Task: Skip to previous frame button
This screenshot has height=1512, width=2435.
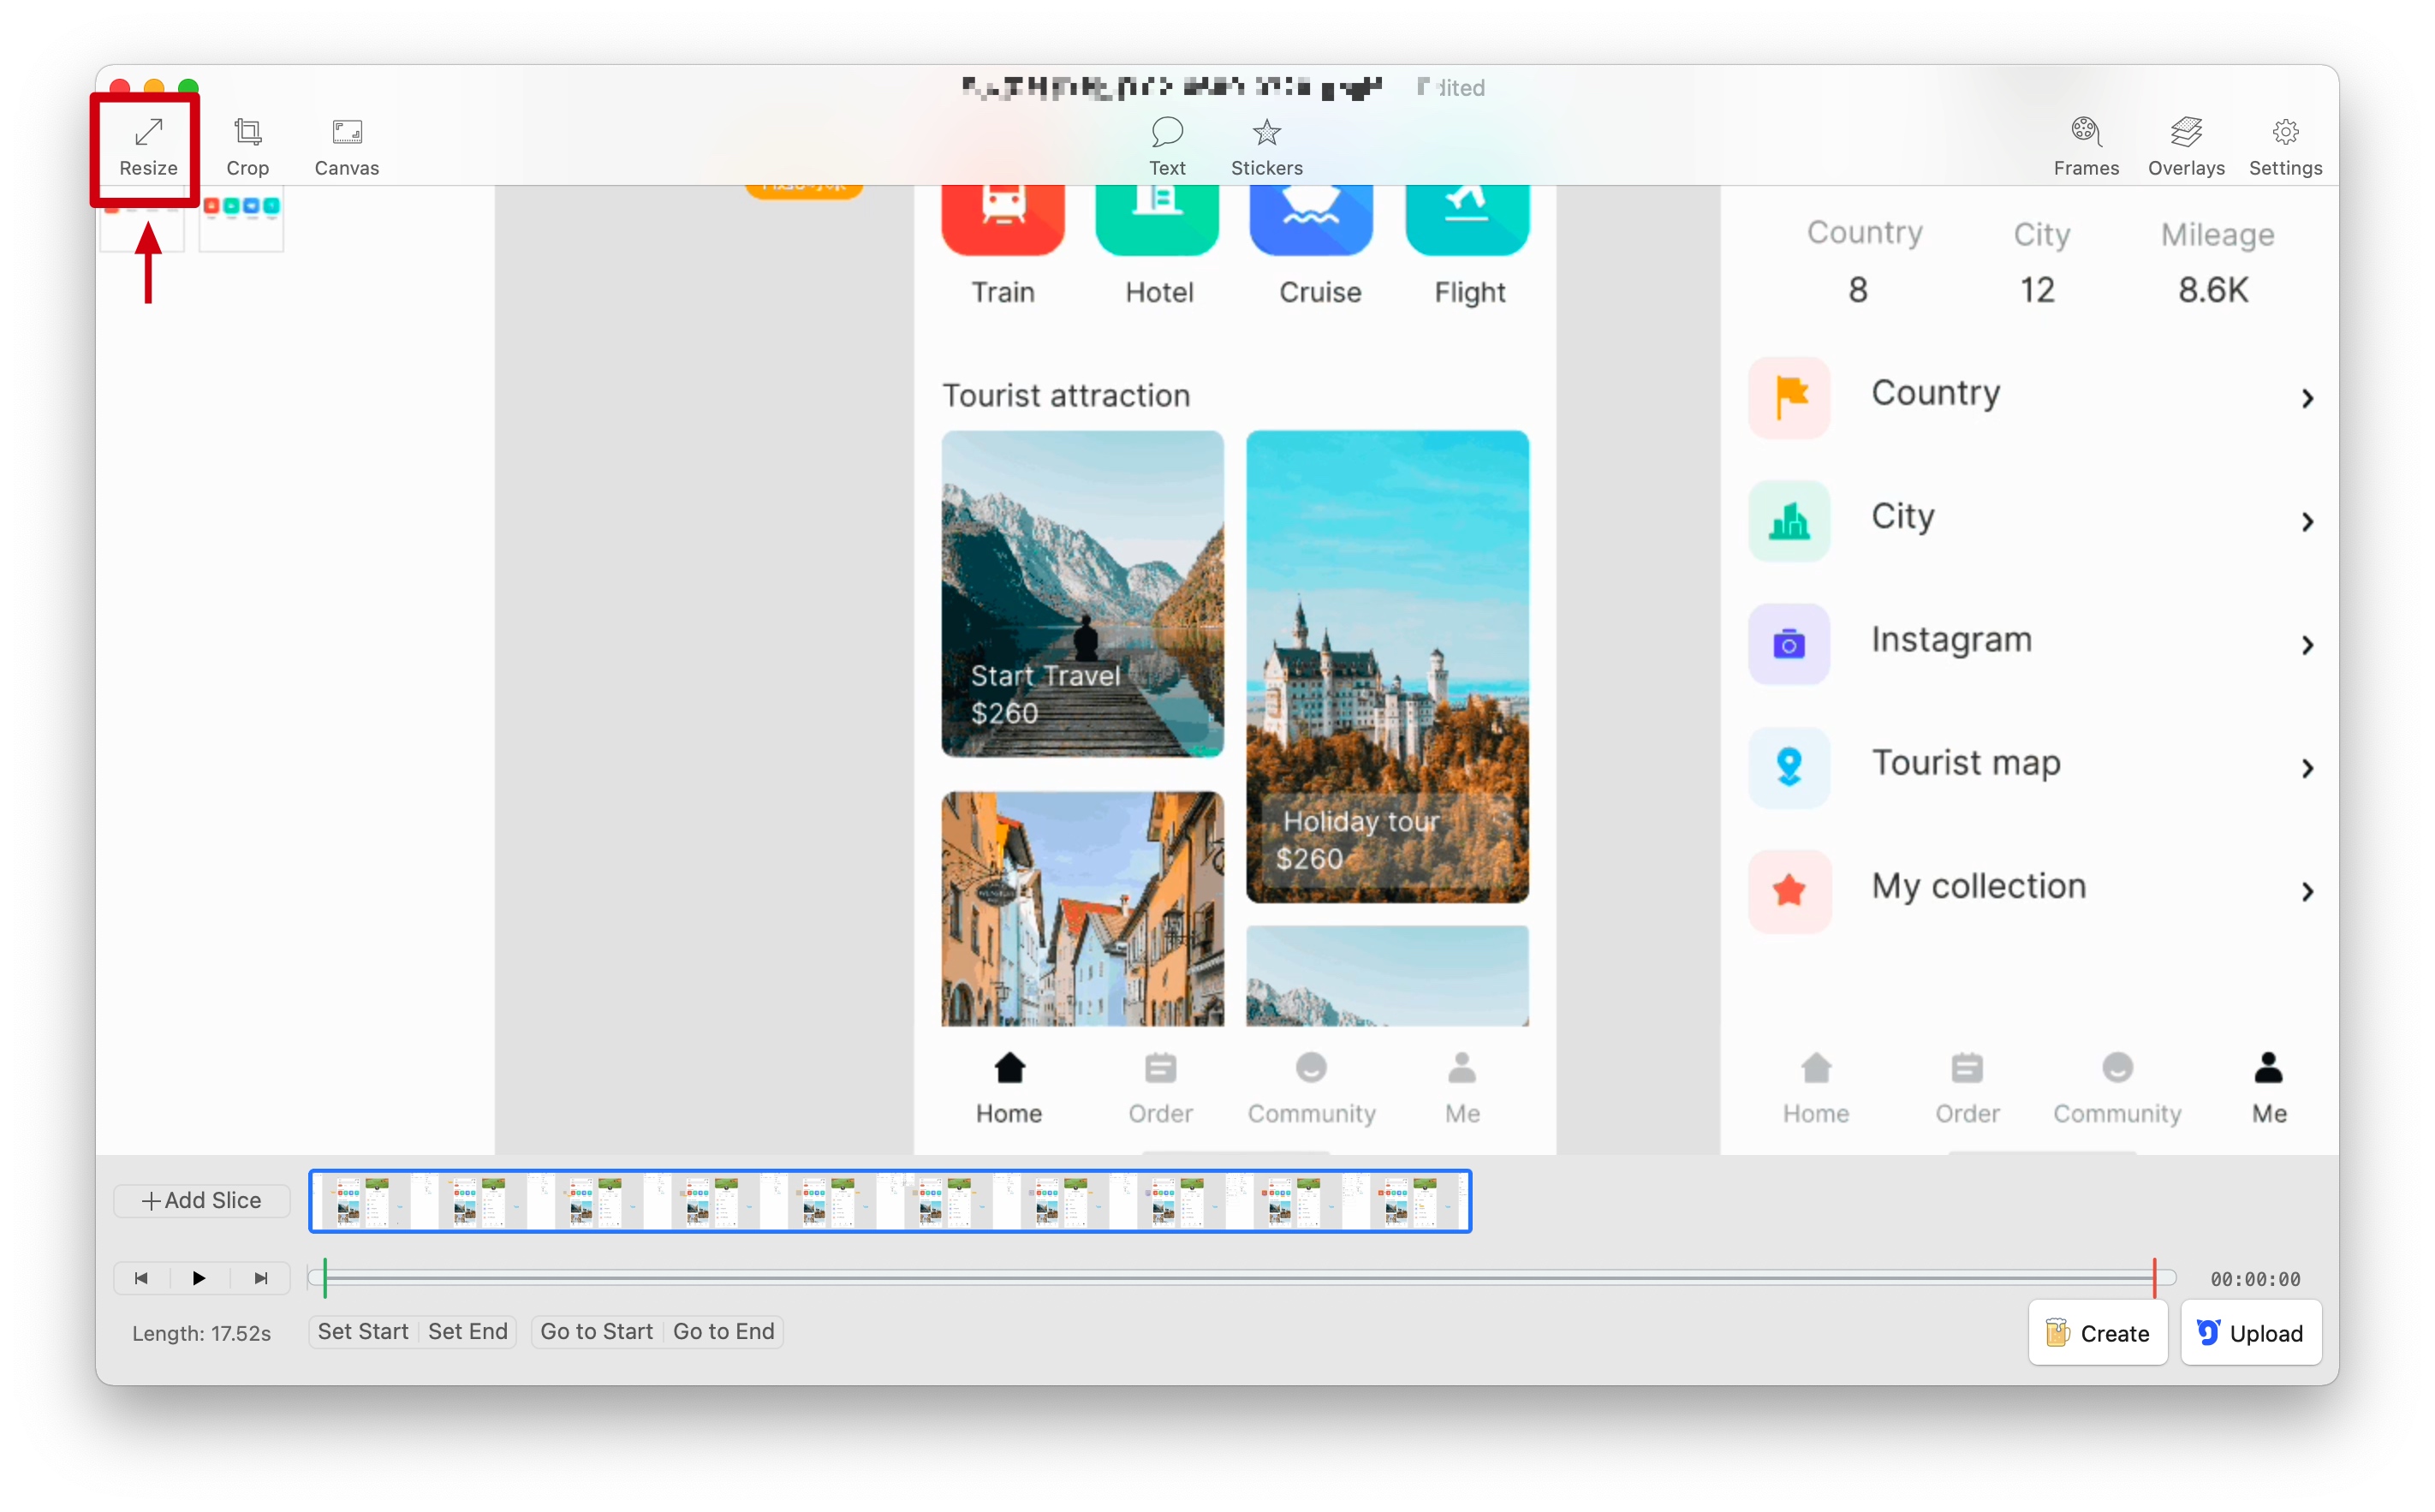Action: coord(141,1278)
